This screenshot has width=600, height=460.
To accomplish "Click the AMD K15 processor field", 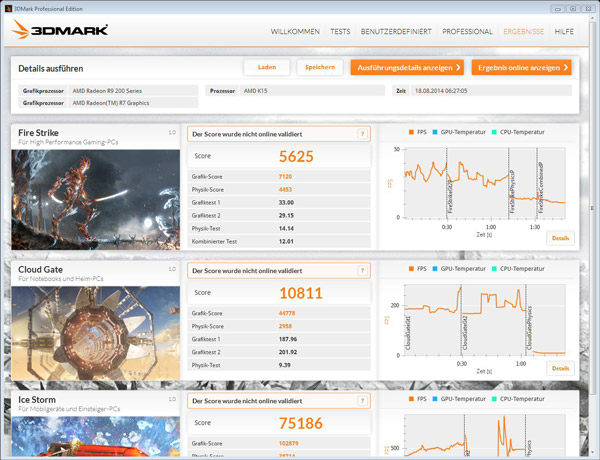I will point(312,91).
